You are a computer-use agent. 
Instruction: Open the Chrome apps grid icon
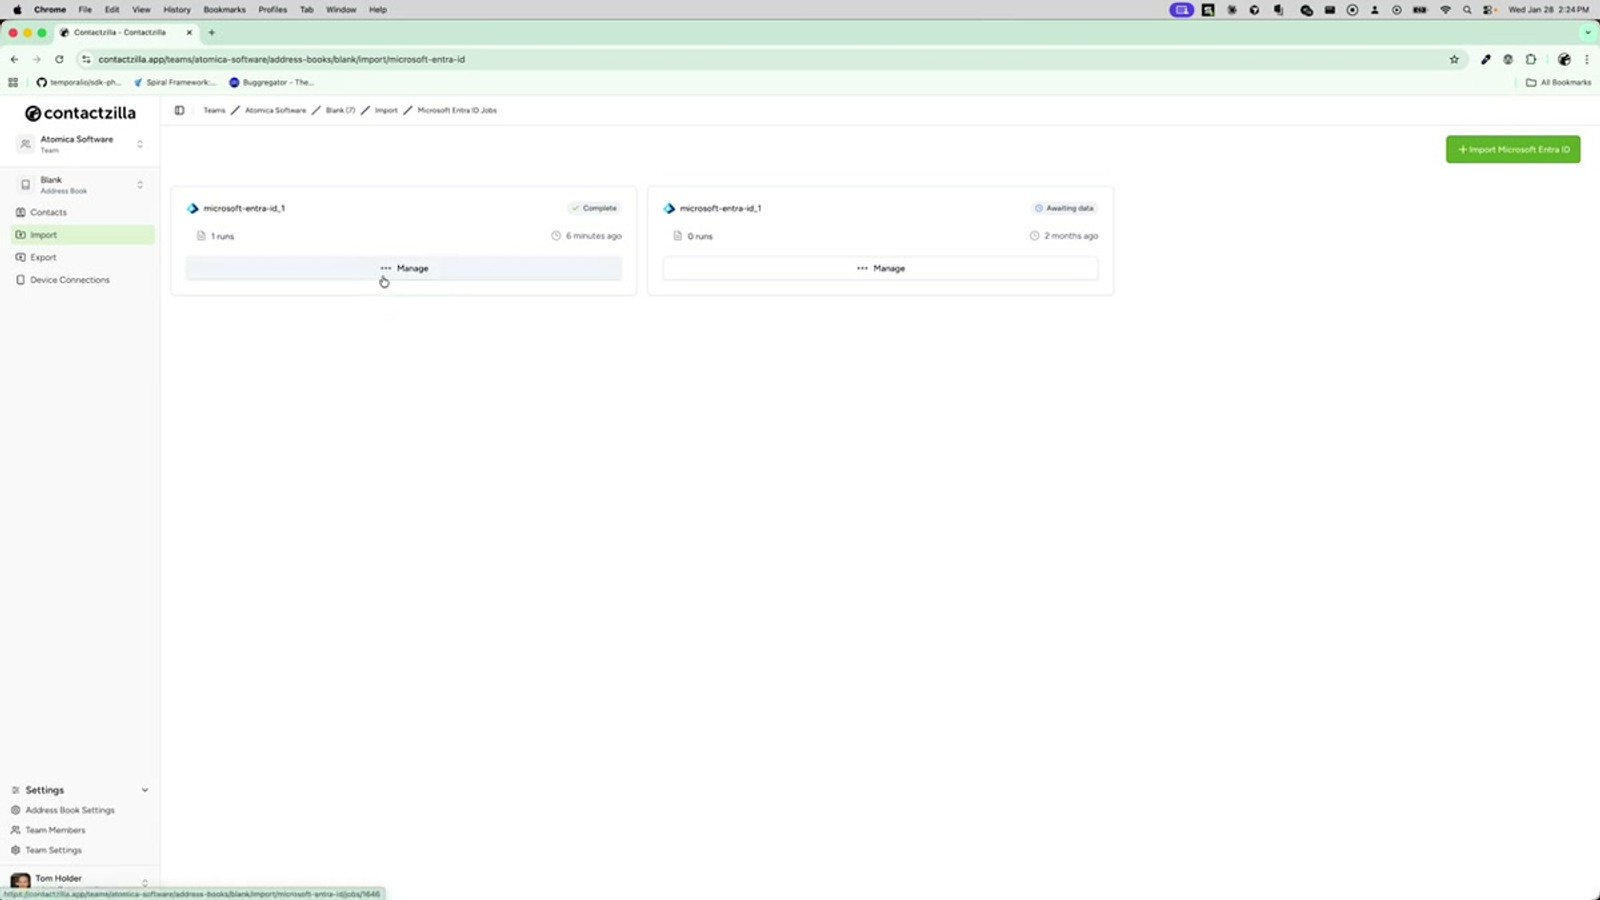click(x=13, y=82)
